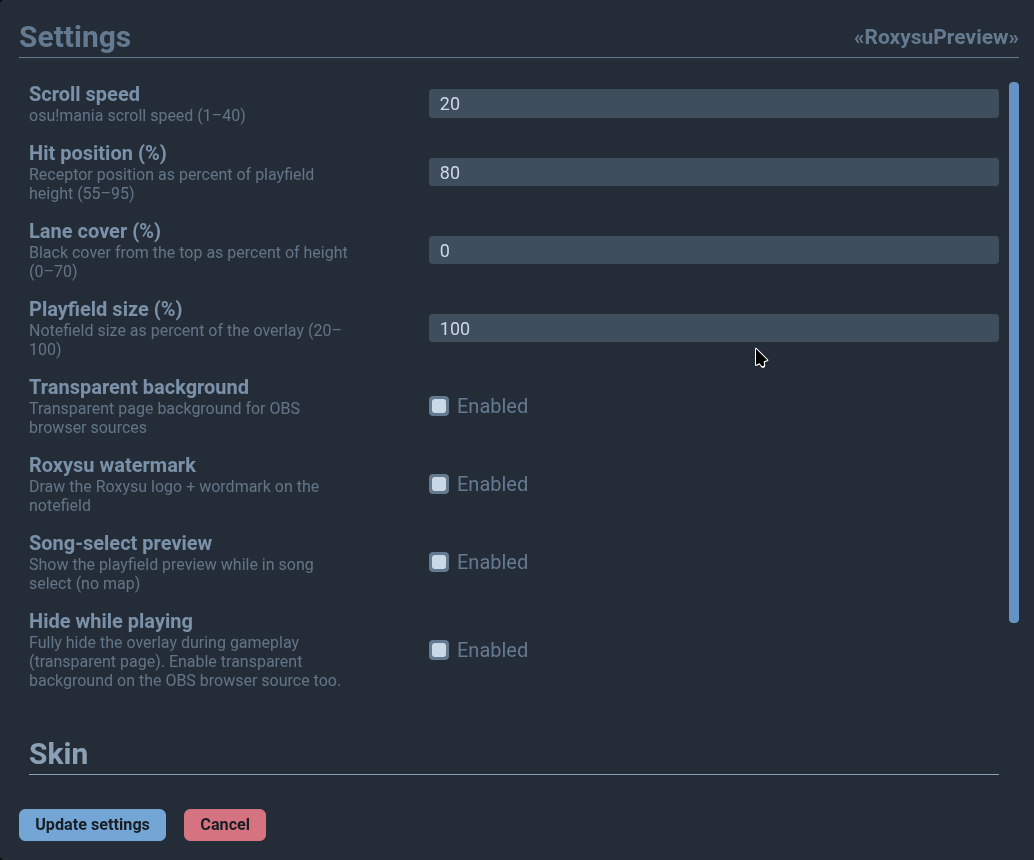Click the Settings heading
The height and width of the screenshot is (860, 1034).
pos(75,37)
